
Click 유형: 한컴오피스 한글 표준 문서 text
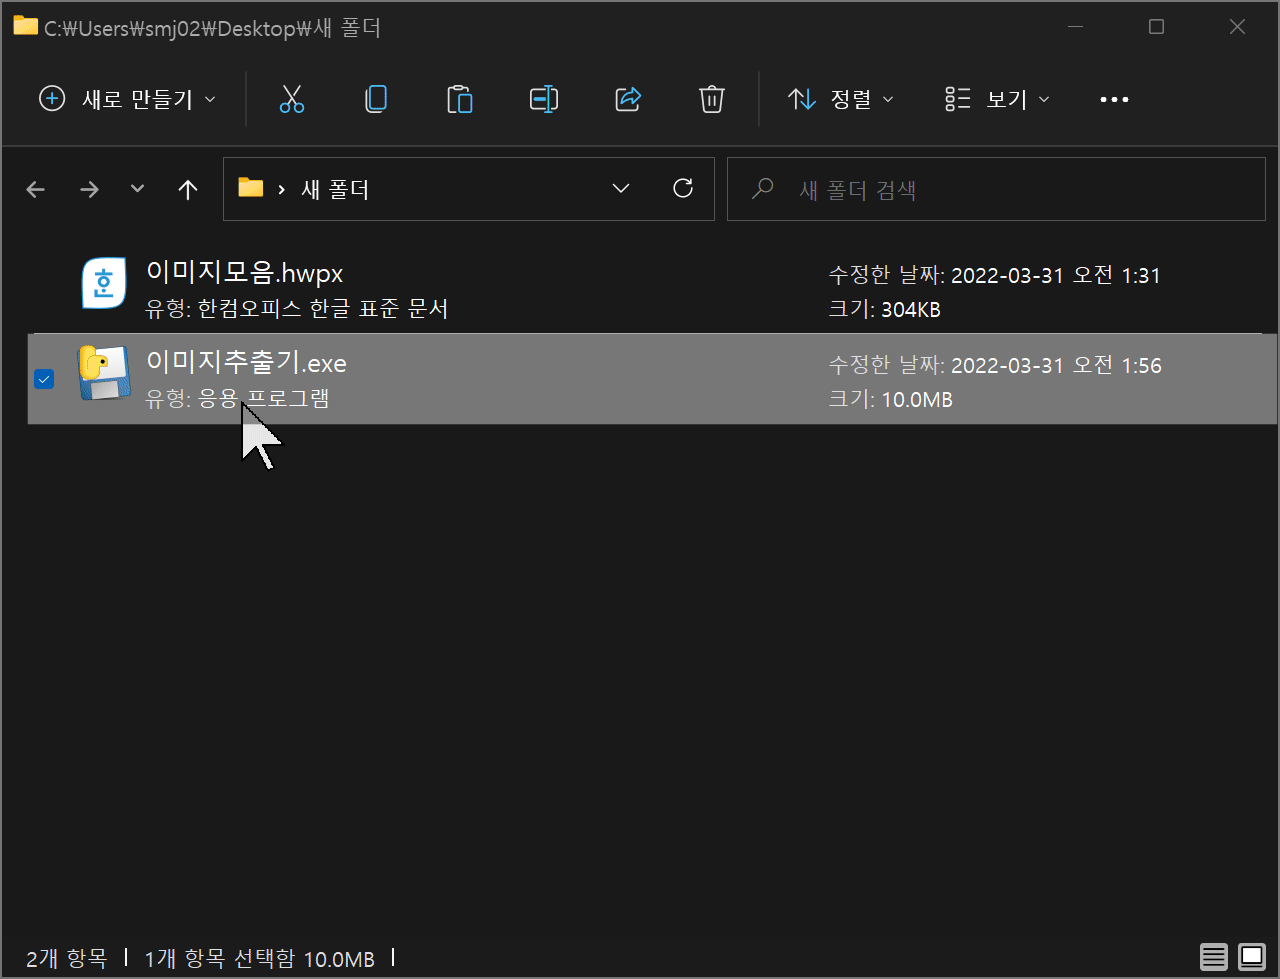pos(297,309)
